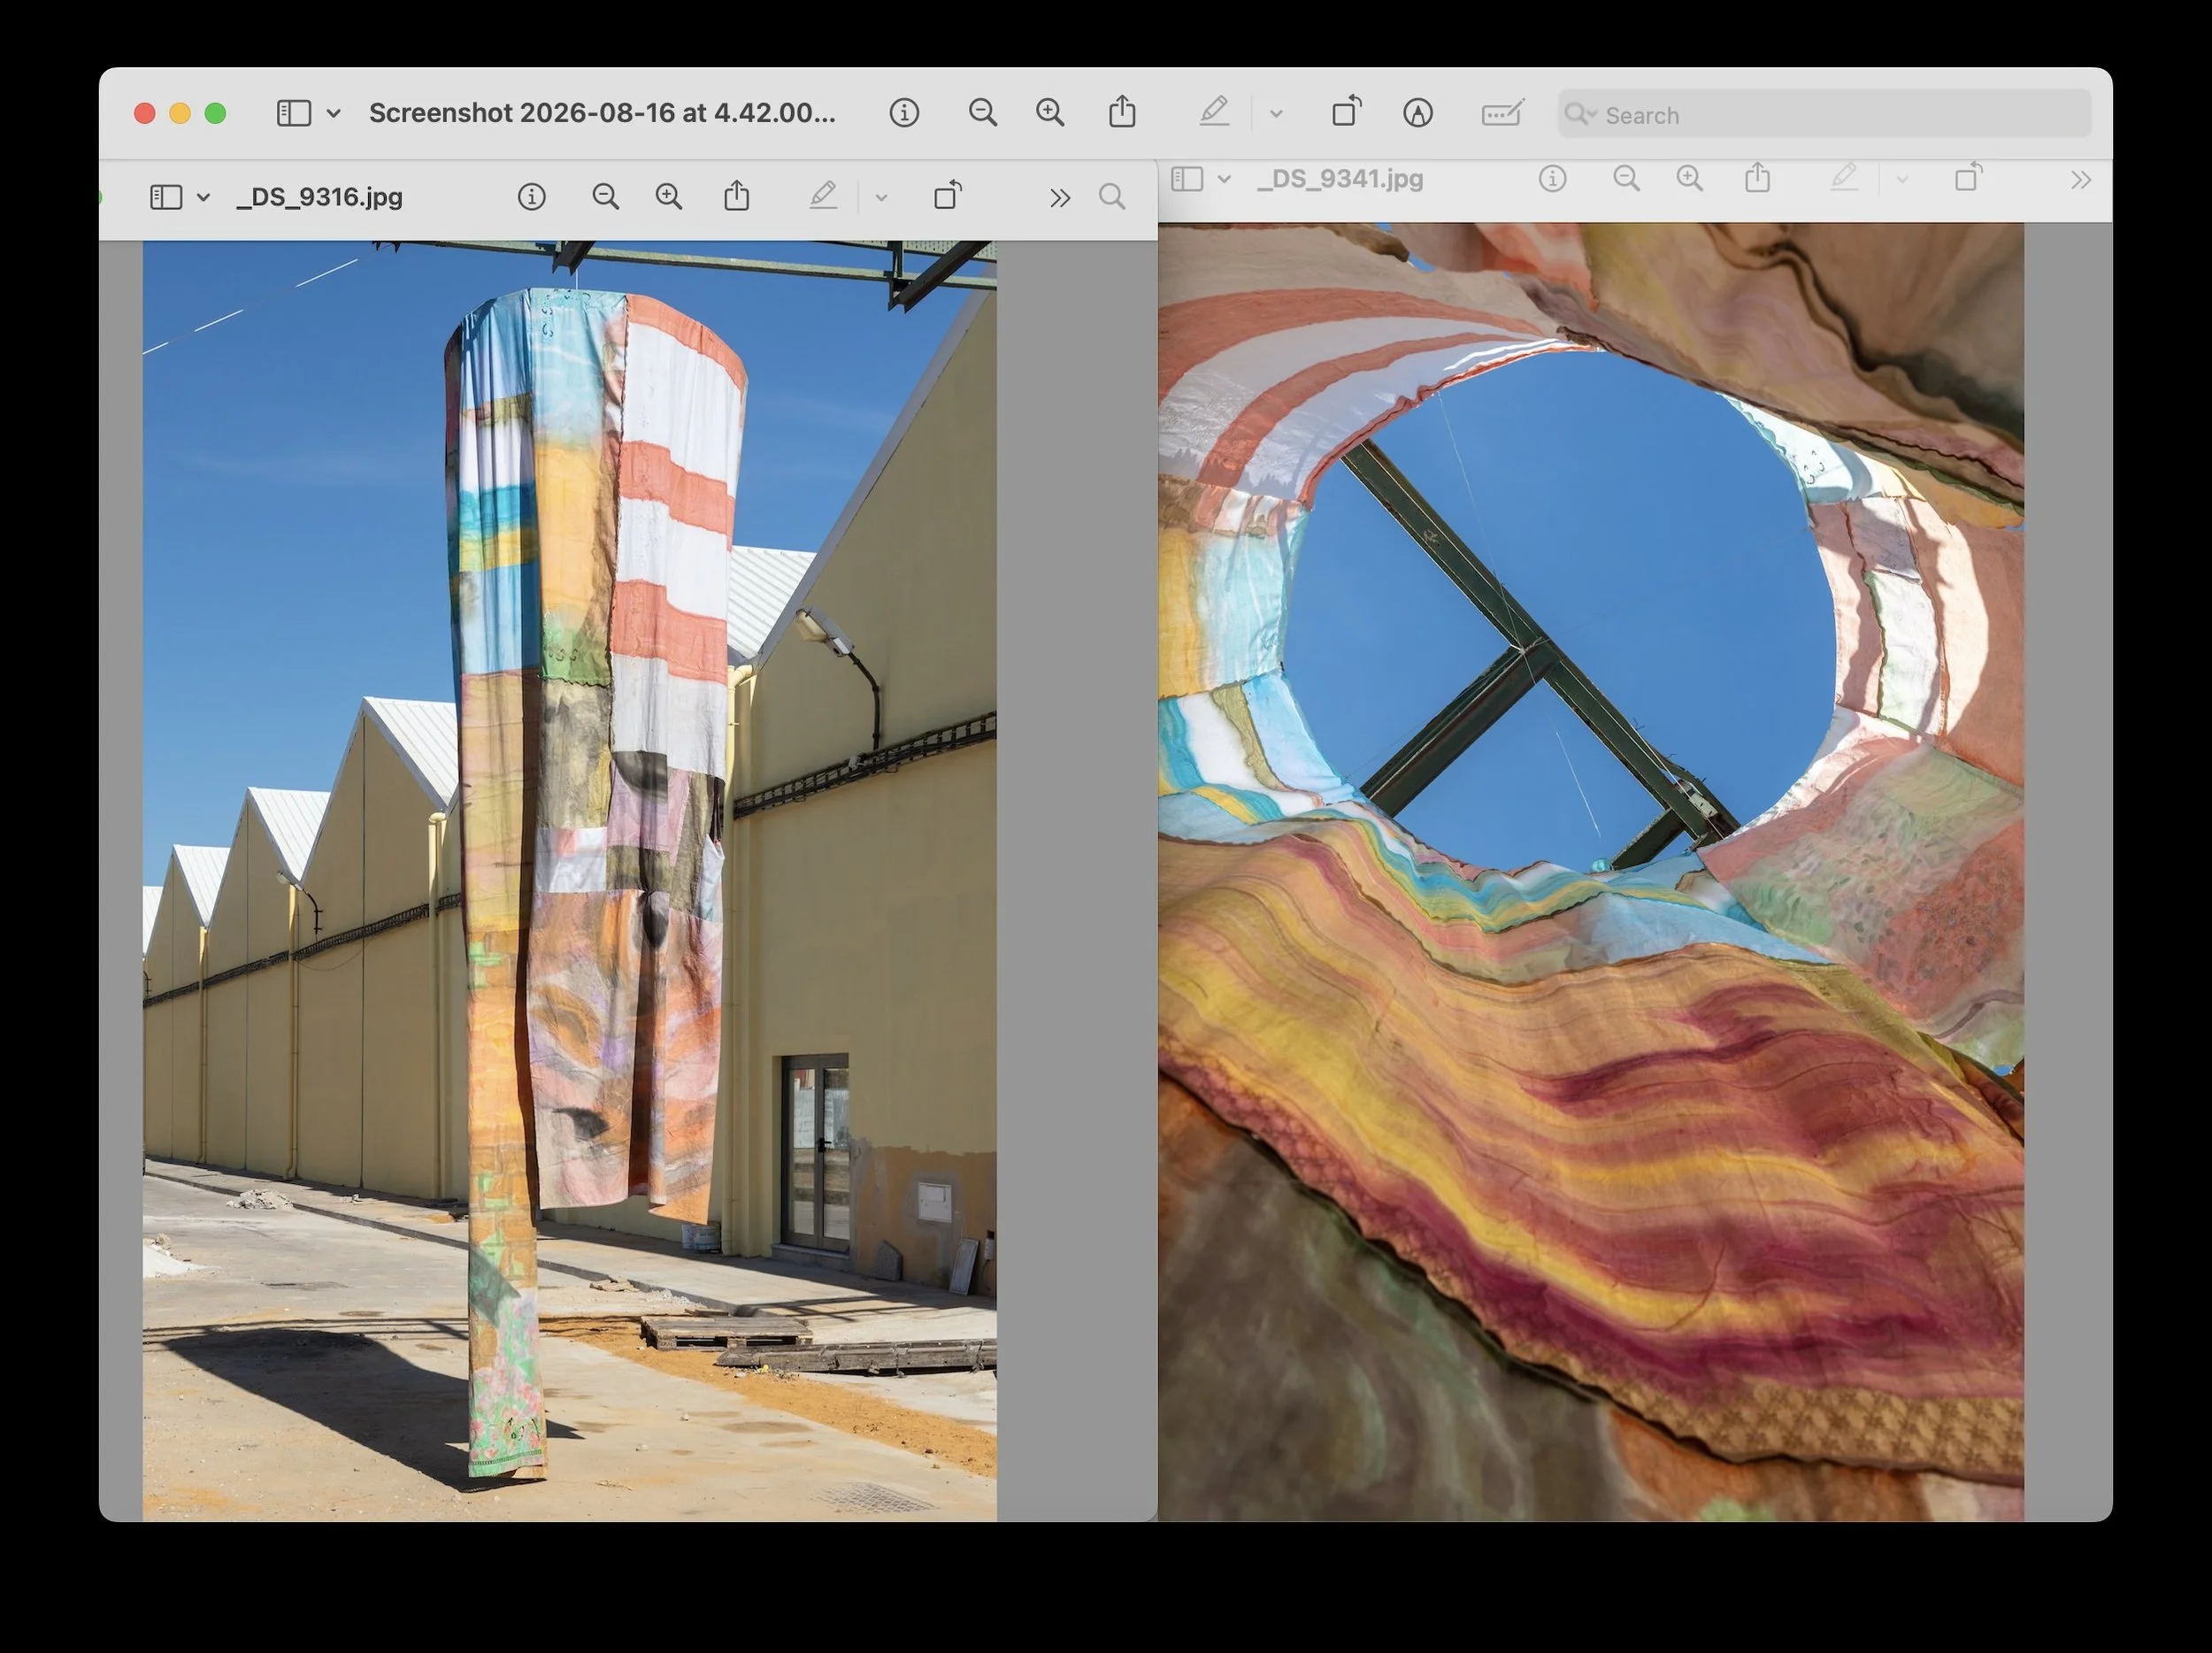Zoom out using main toolbar magnifier
The image size is (2212, 1653).
(x=983, y=113)
